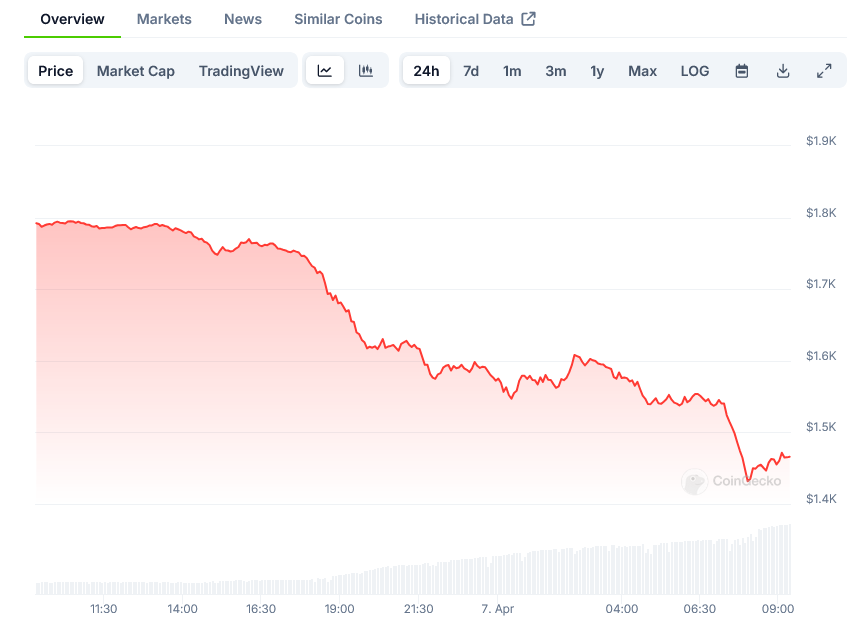Image resolution: width=847 pixels, height=627 pixels.
Task: Select the Market Cap chart mode
Action: pyautogui.click(x=136, y=71)
